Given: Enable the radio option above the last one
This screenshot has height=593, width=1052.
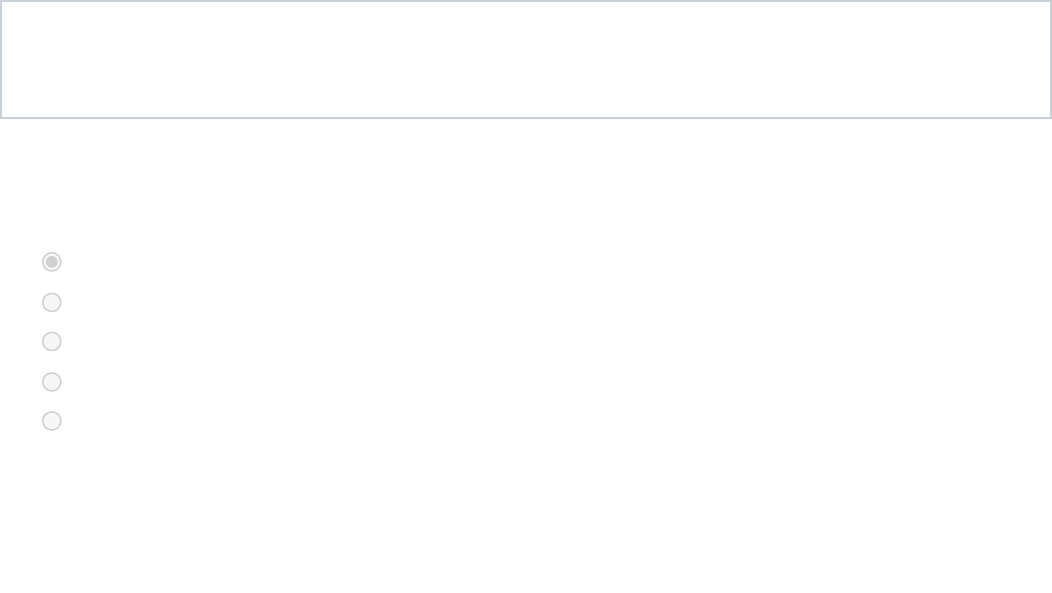Looking at the screenshot, I should 52,382.
